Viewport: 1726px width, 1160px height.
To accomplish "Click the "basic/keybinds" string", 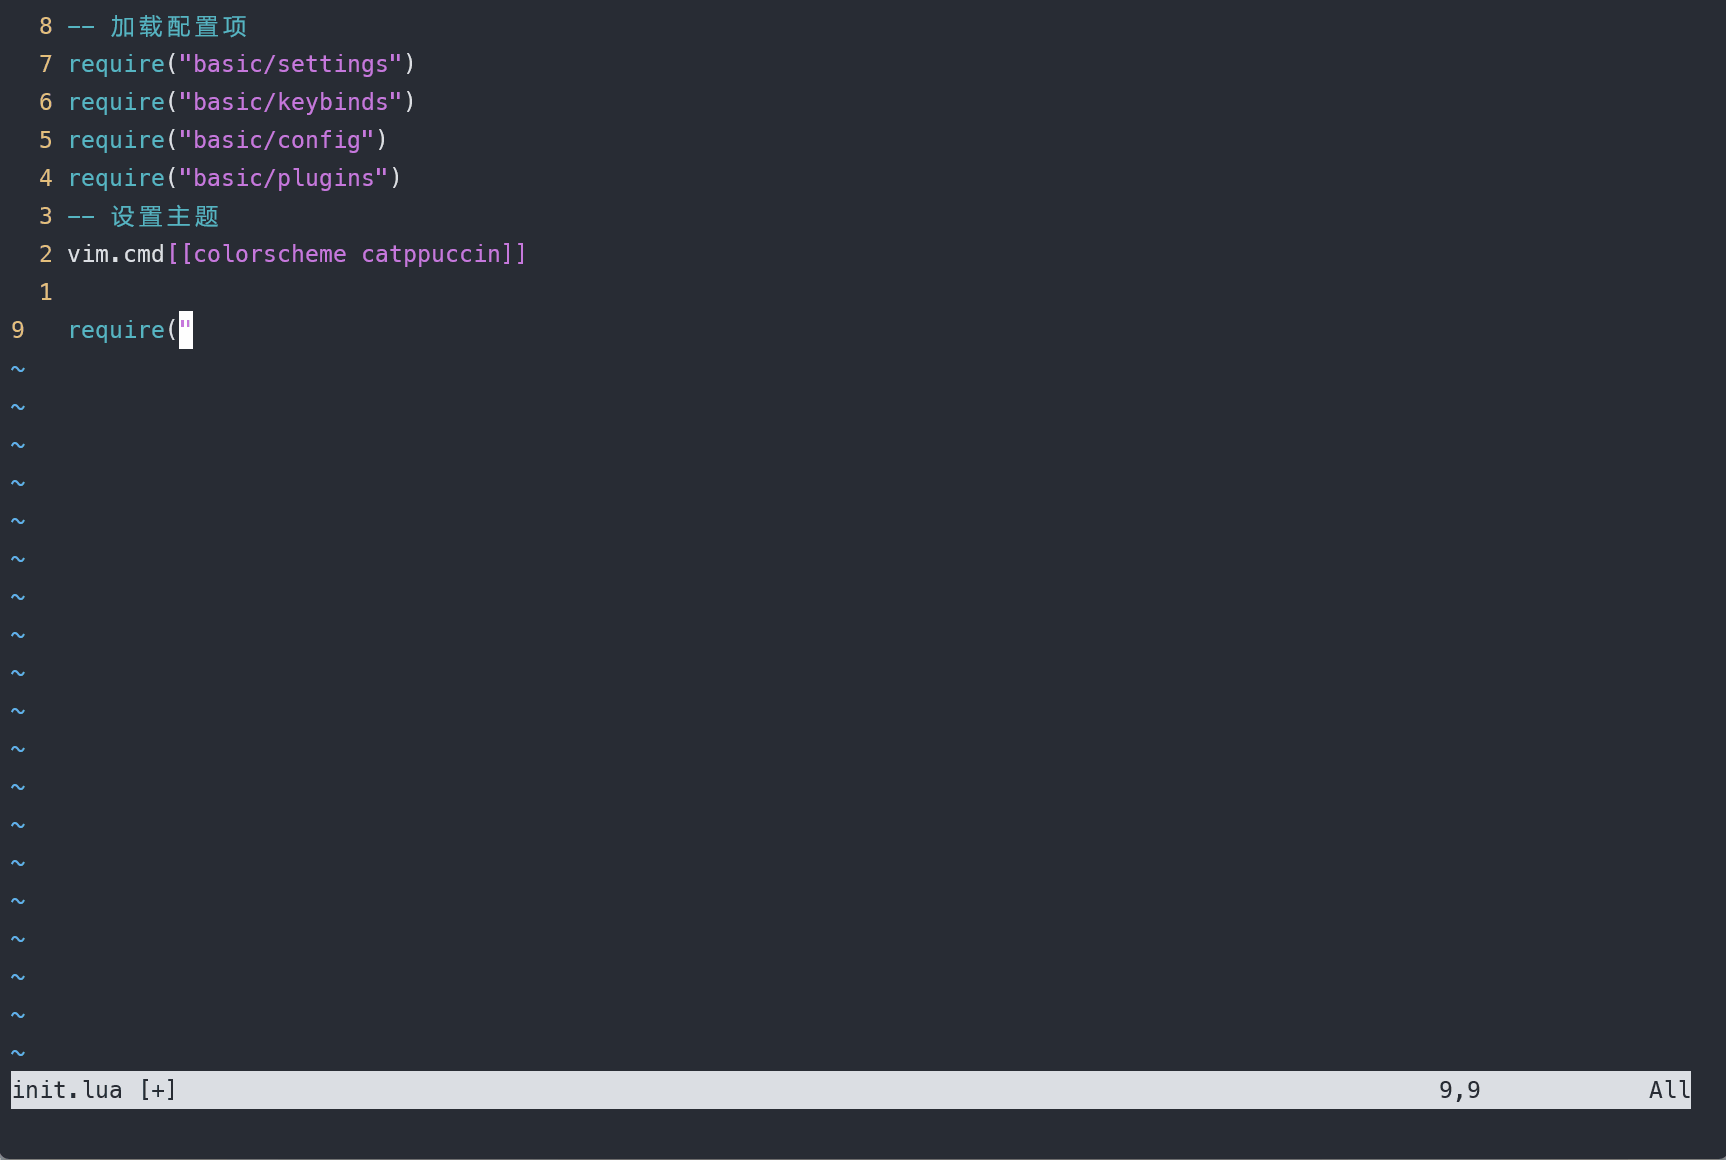I will point(290,102).
